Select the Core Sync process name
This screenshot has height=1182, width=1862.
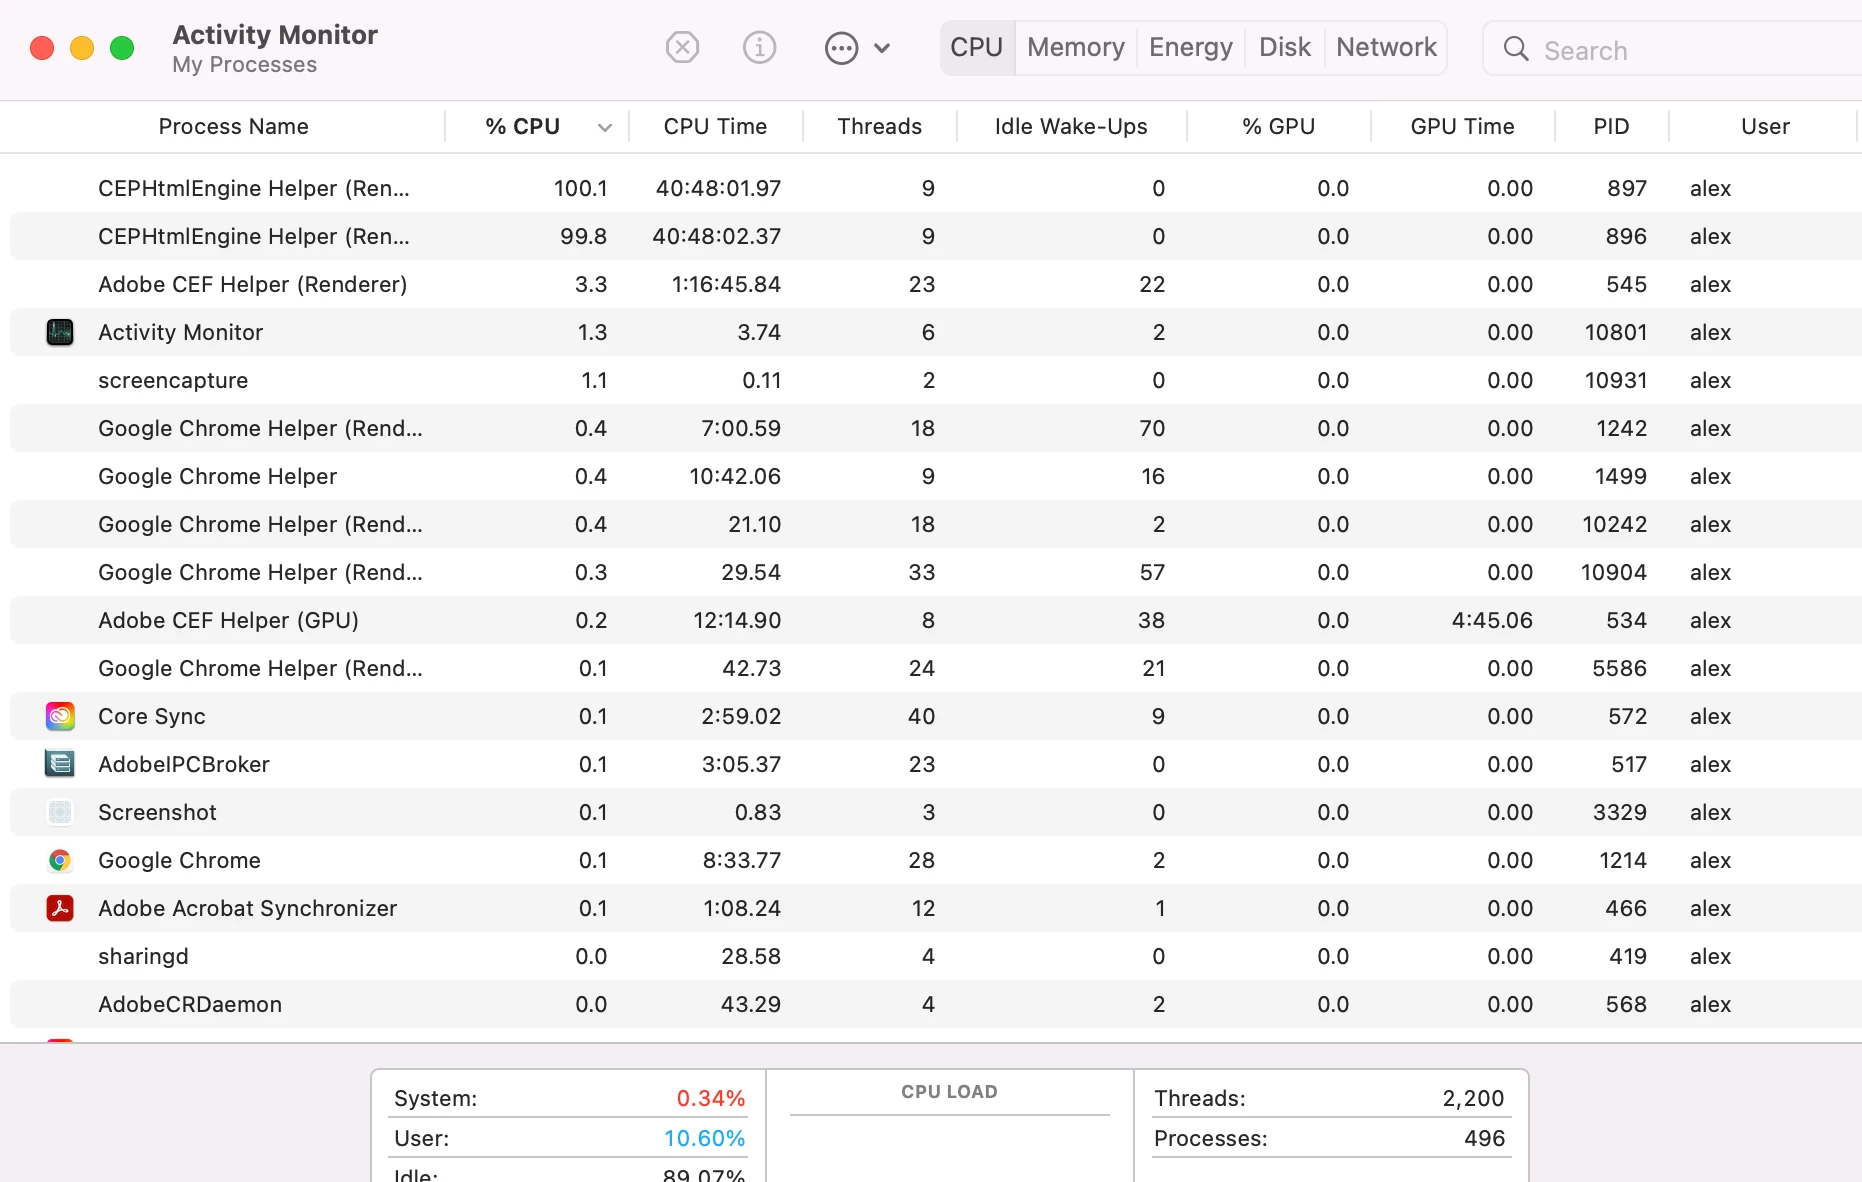[x=152, y=716]
